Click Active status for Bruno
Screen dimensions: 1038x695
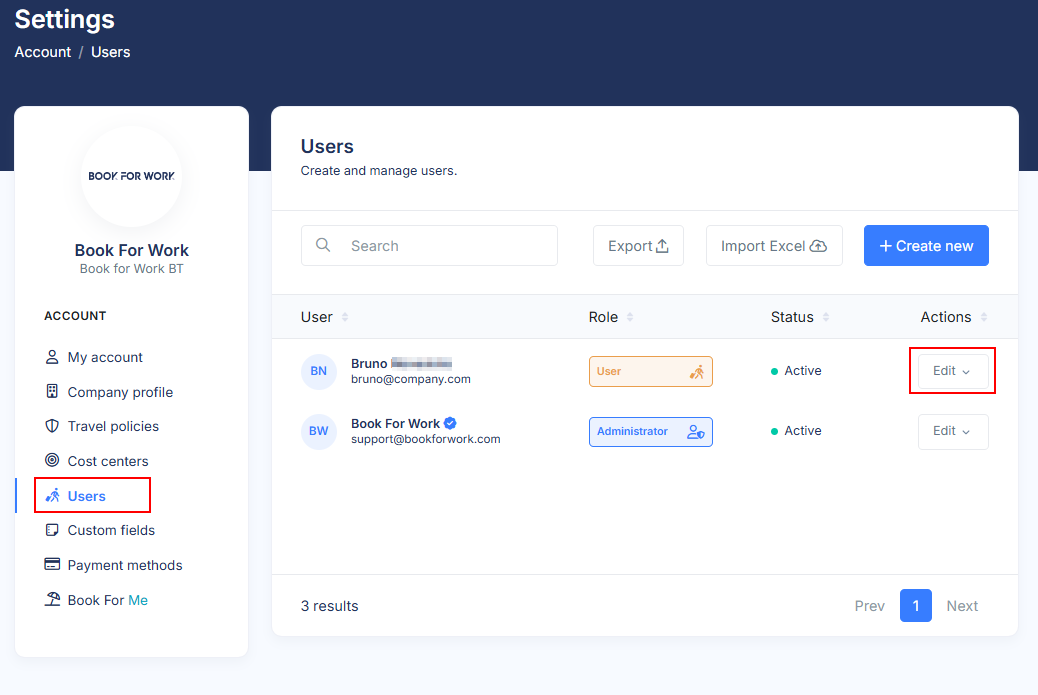pyautogui.click(x=796, y=371)
